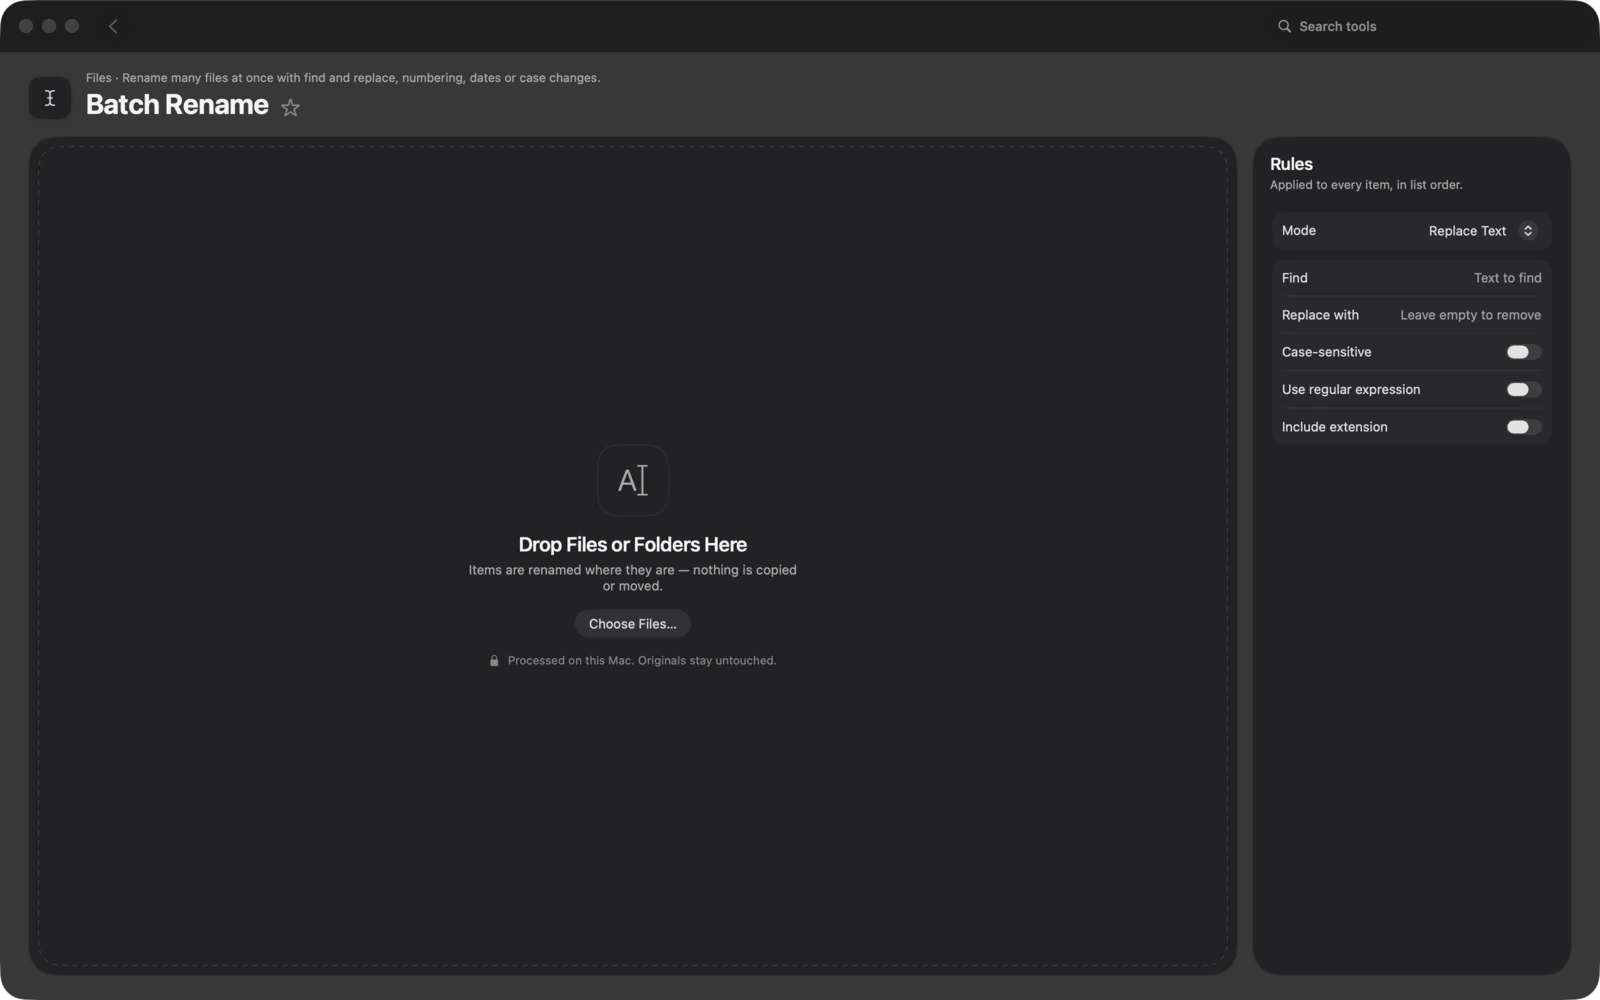
Task: Click the Mode up-down chevrons icon
Action: point(1528,231)
